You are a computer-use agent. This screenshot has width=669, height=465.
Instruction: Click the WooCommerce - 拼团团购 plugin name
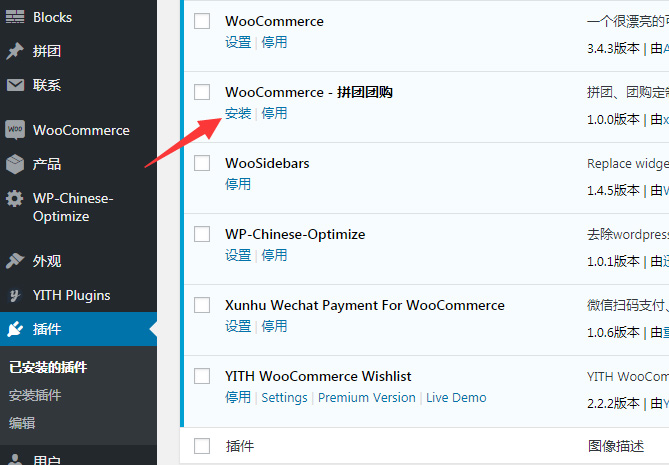pyautogui.click(x=309, y=92)
